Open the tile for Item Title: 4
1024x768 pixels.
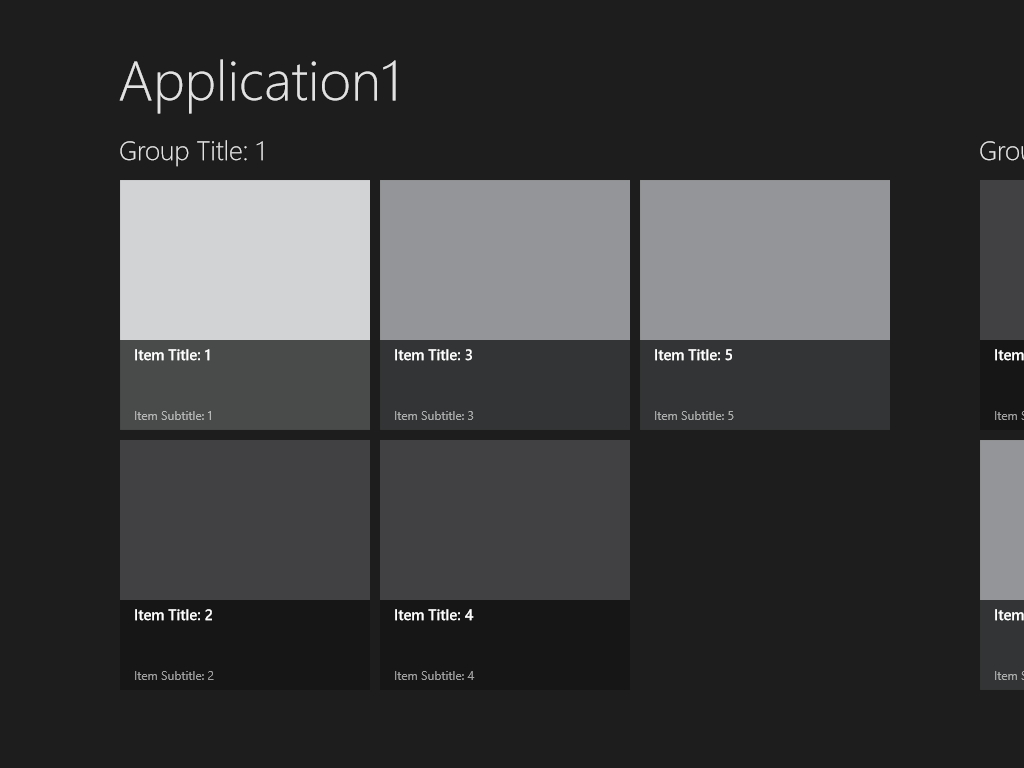pyautogui.click(x=504, y=520)
